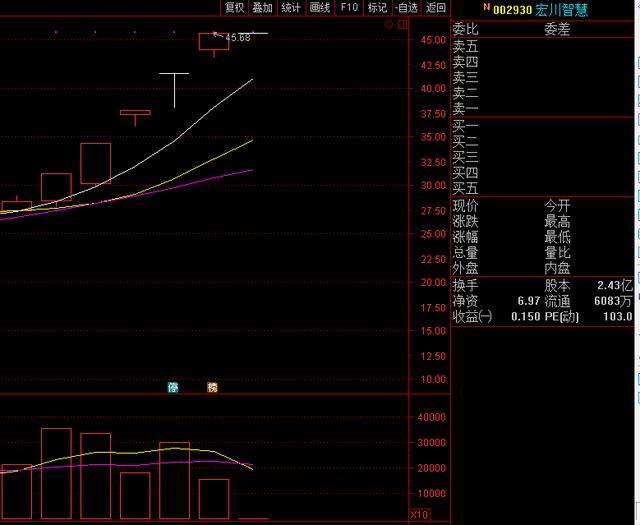Select the 最低 low label
Image resolution: width=640 pixels, height=525 pixels.
click(557, 237)
